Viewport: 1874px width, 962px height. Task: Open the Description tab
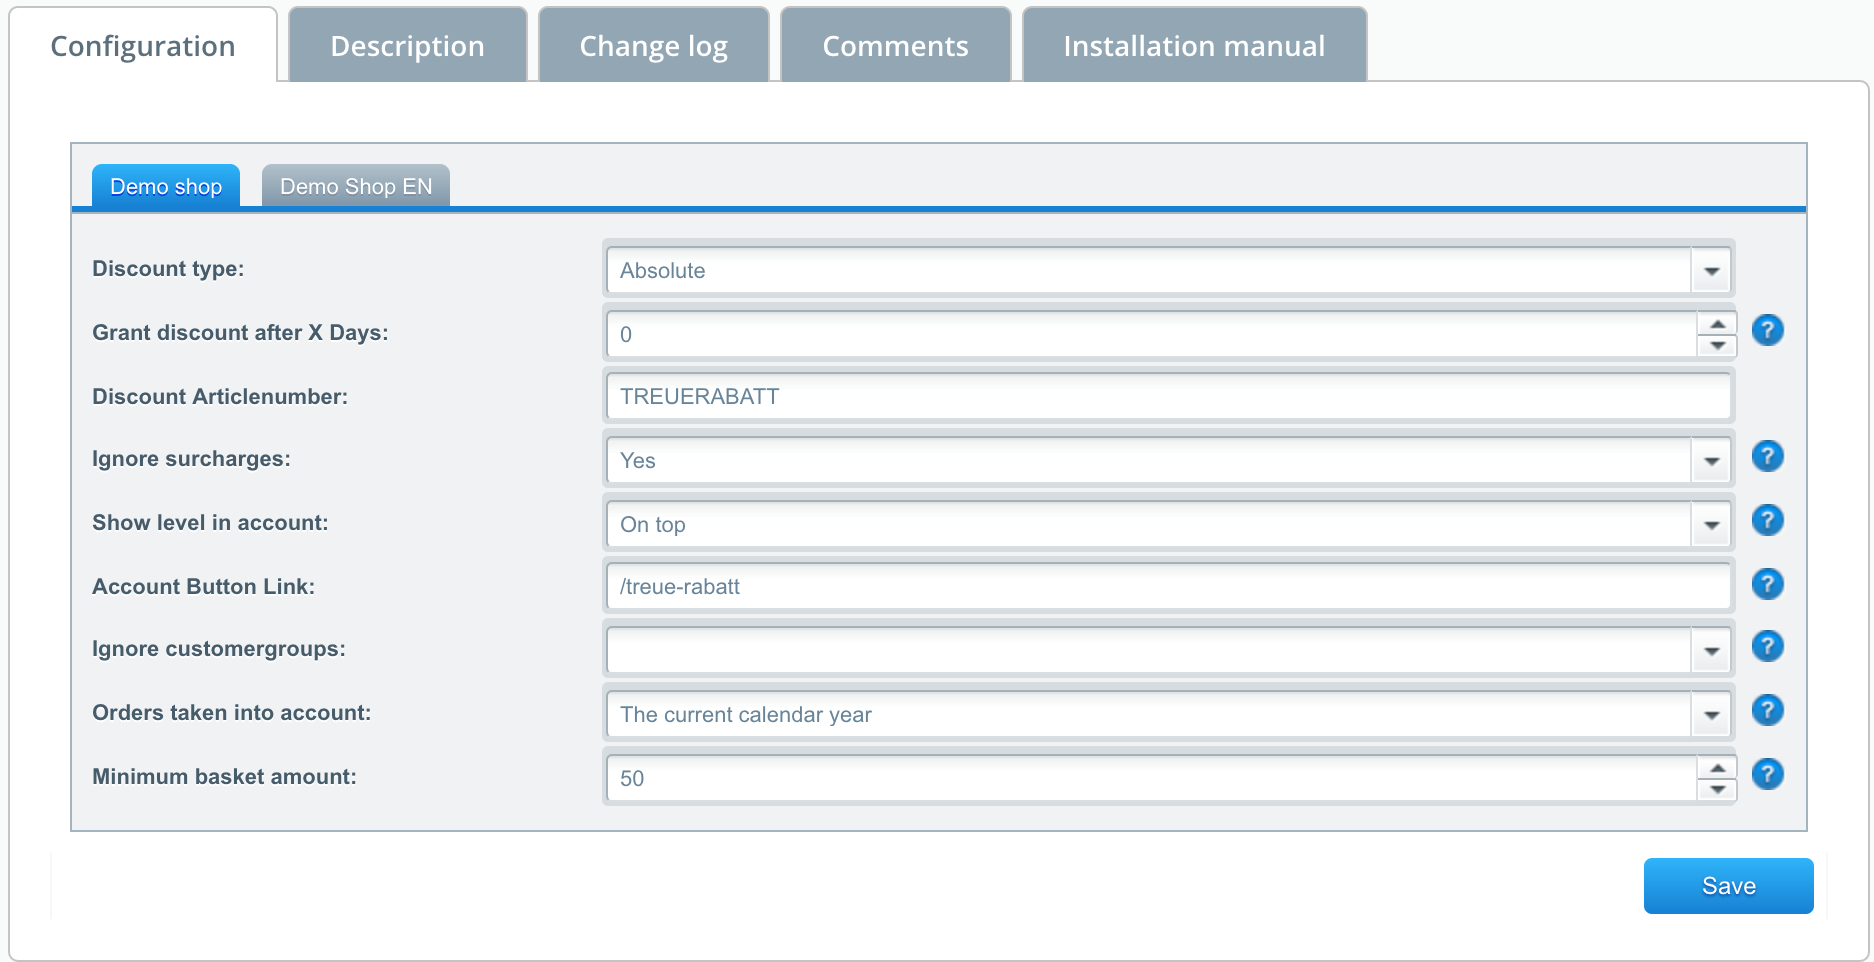[x=407, y=46]
